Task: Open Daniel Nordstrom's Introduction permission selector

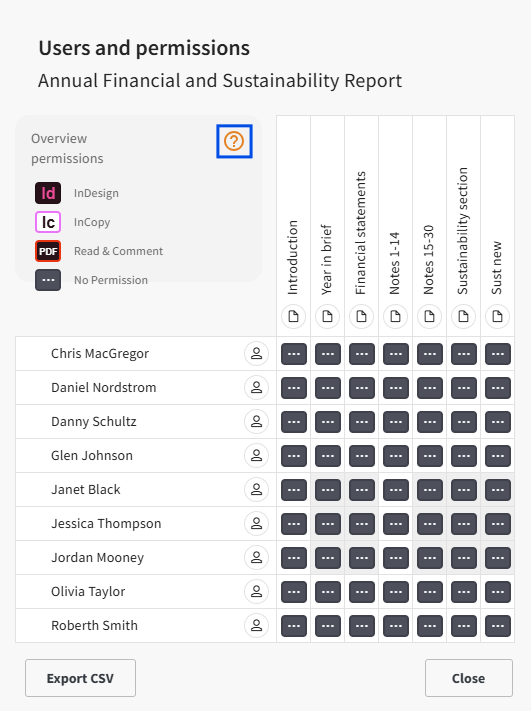Action: [x=294, y=388]
